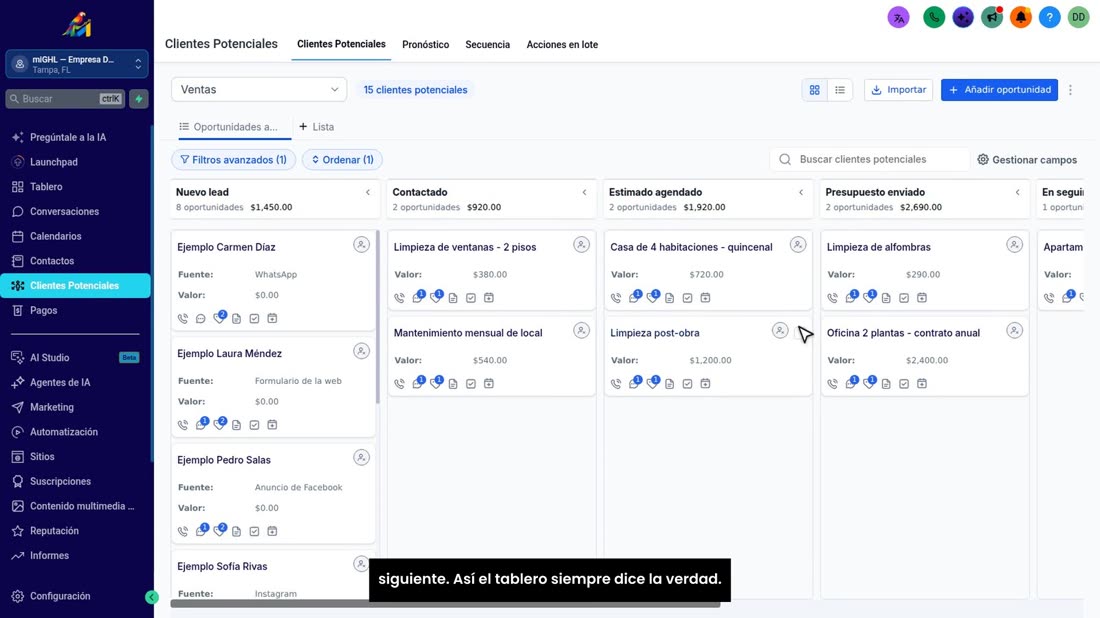Open the miGHL account switcher
This screenshot has width=1100, height=618.
76,64
